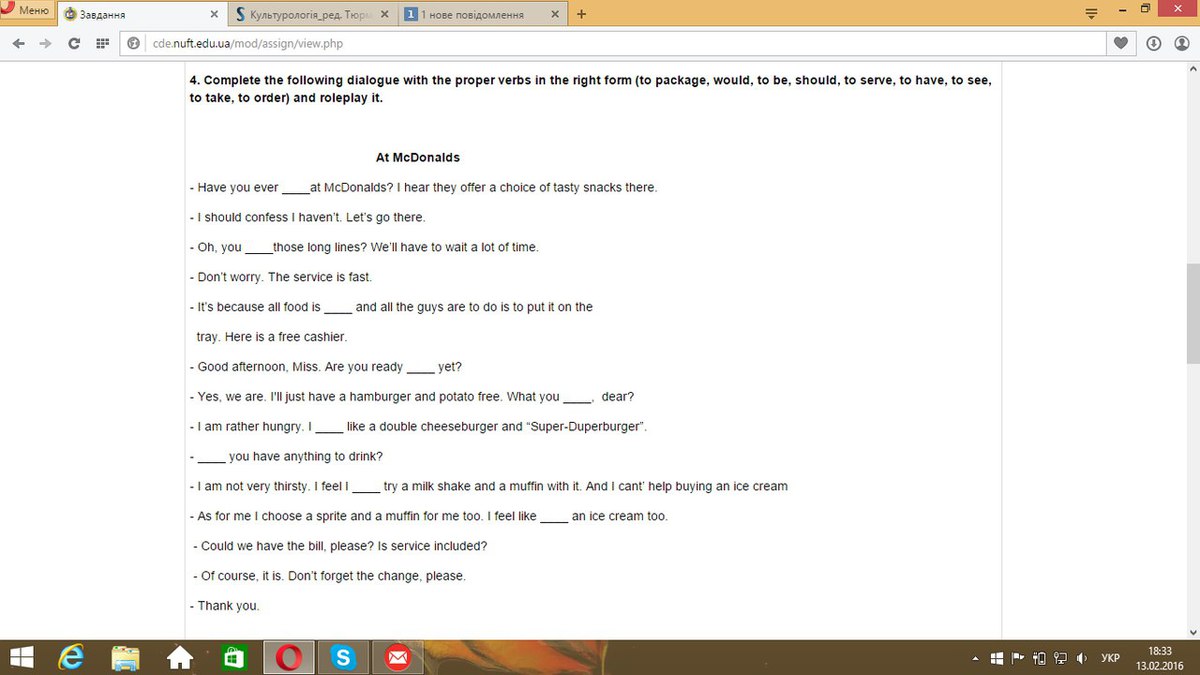Switch to the Завдання tab
1200x675 pixels.
[142, 15]
